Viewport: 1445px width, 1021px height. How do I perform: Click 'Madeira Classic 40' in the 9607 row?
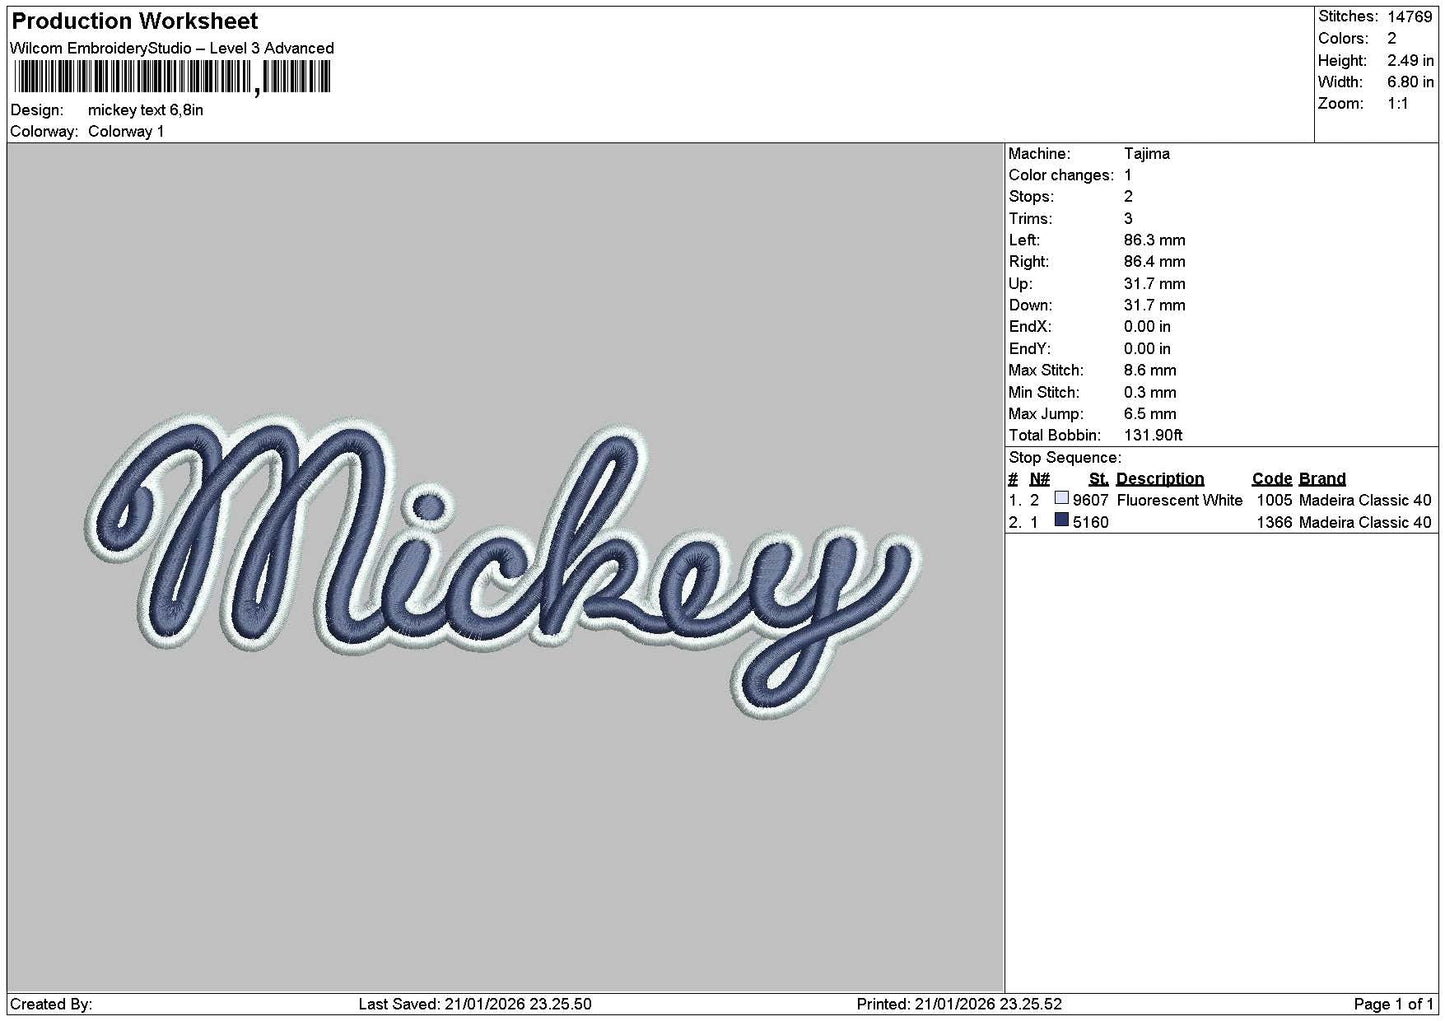click(x=1365, y=501)
